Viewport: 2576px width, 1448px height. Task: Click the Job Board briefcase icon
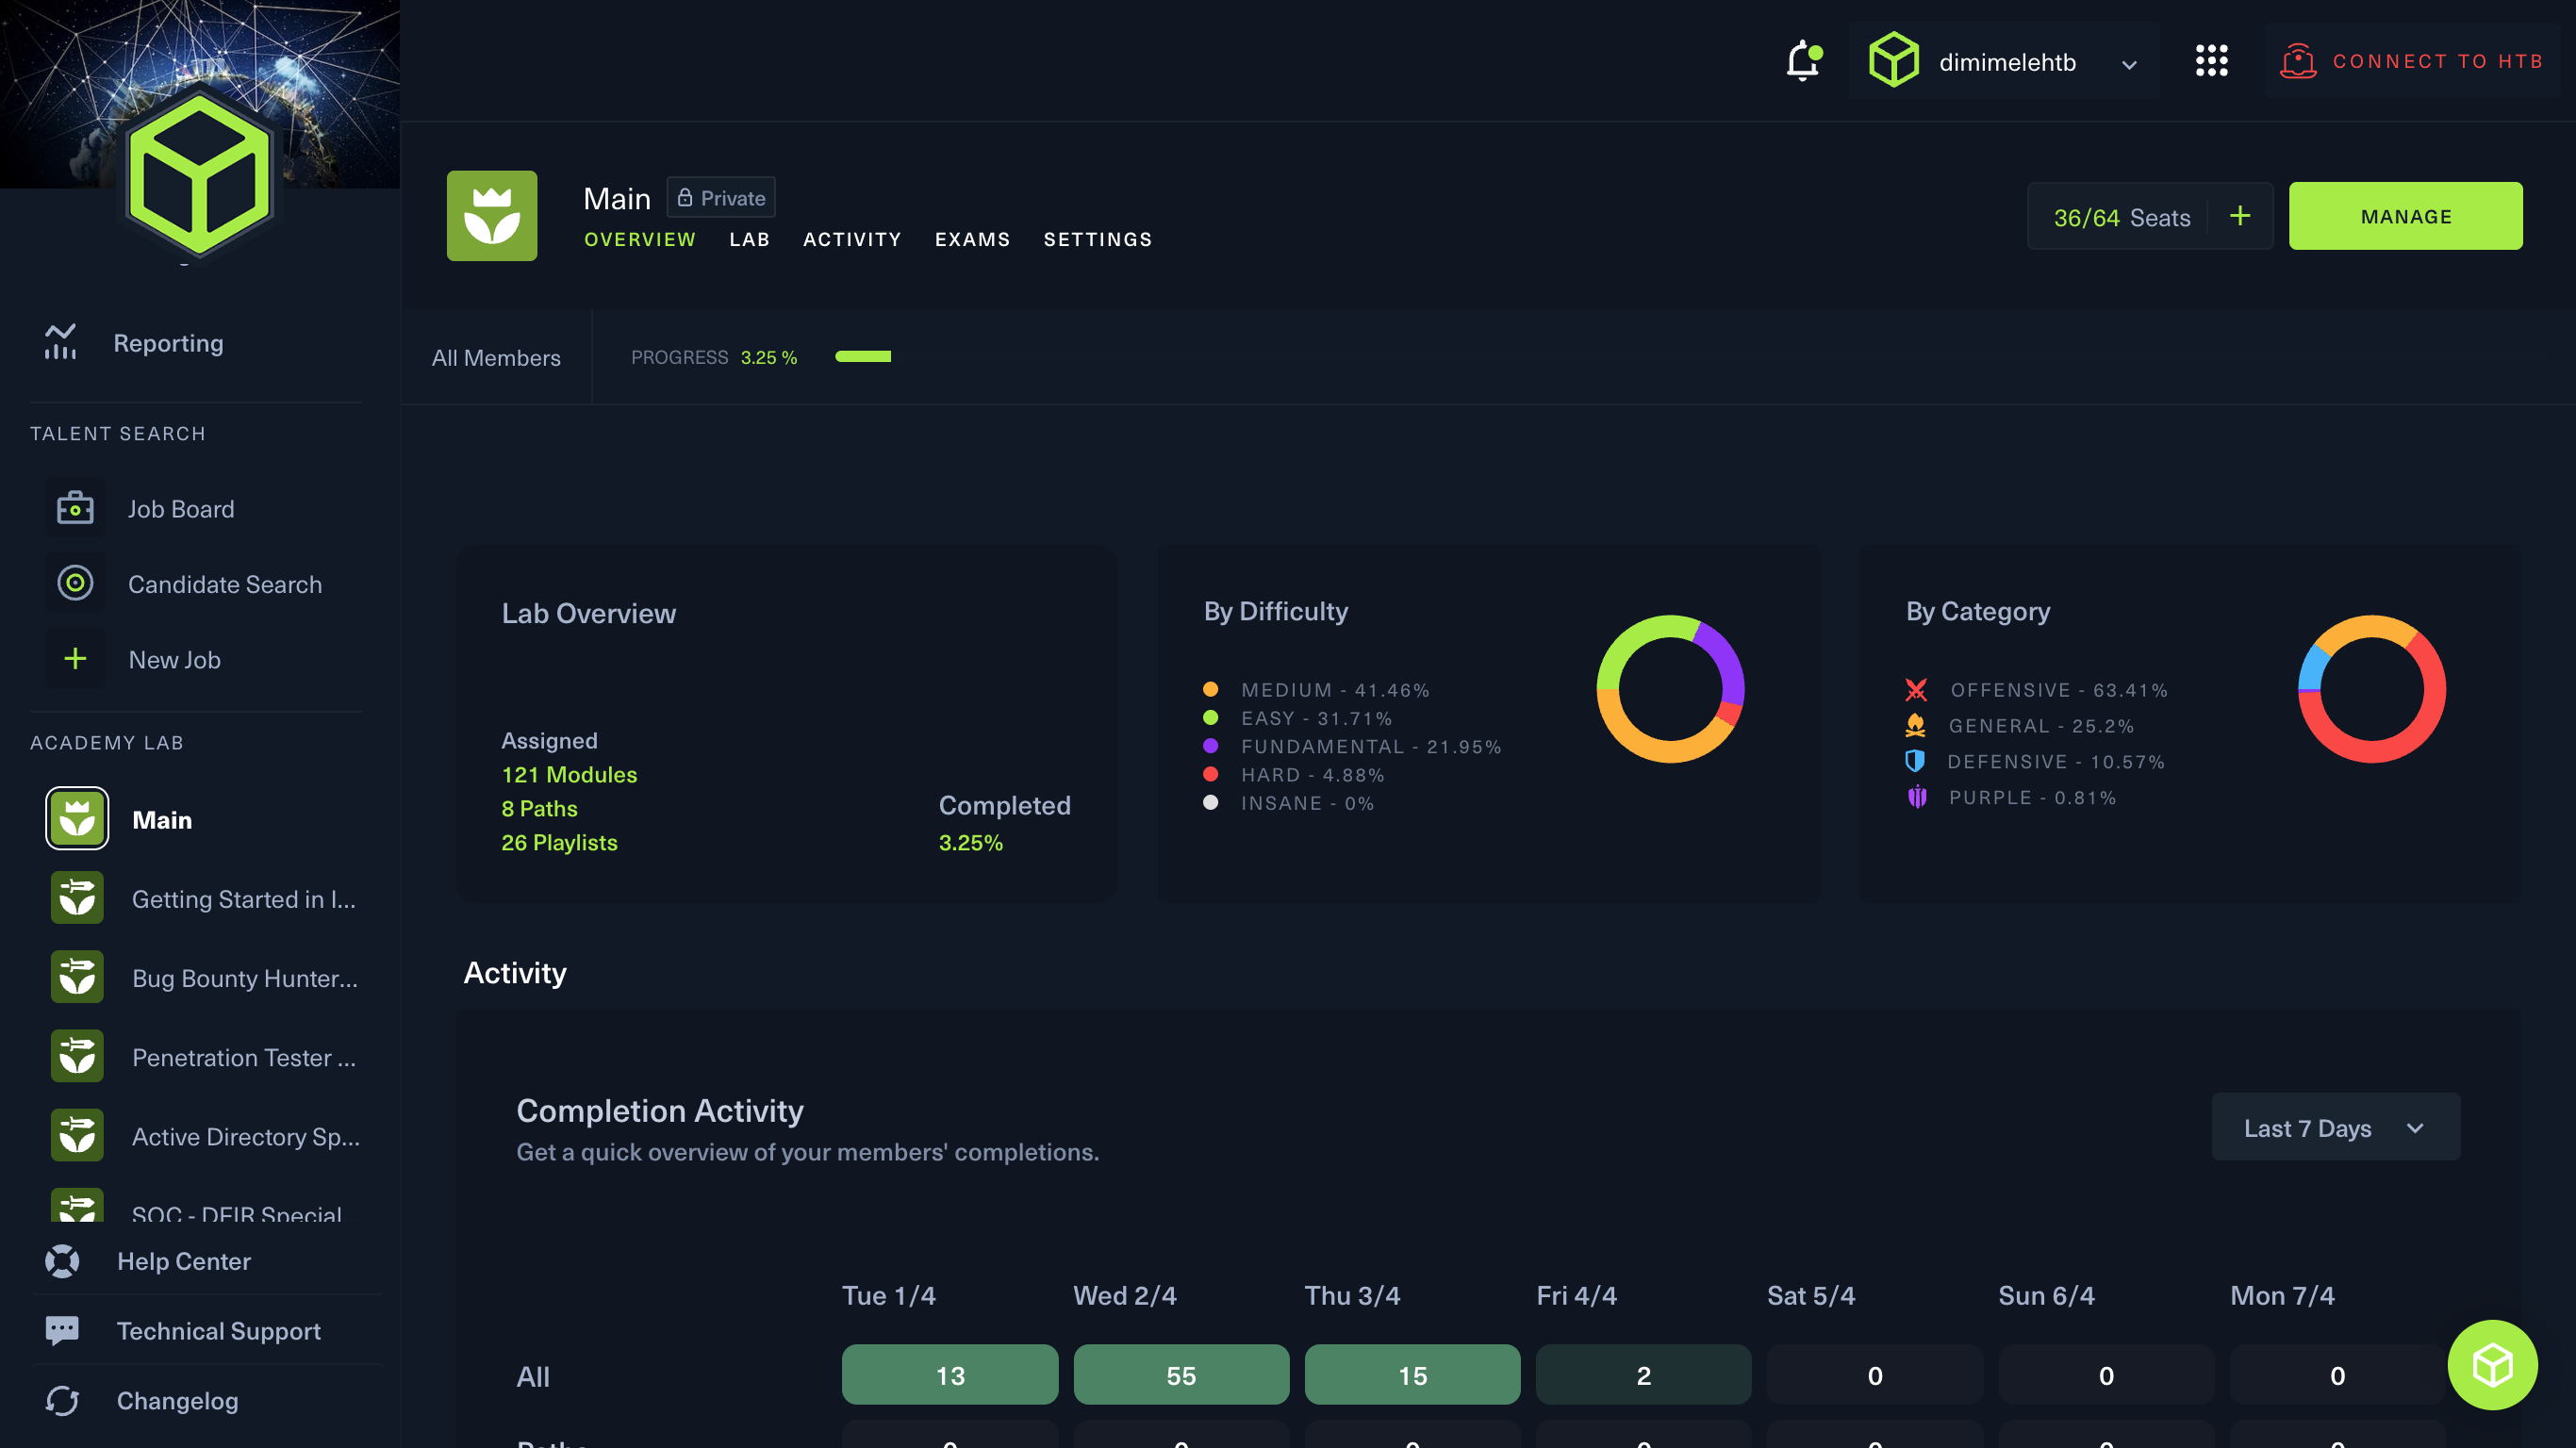point(75,508)
